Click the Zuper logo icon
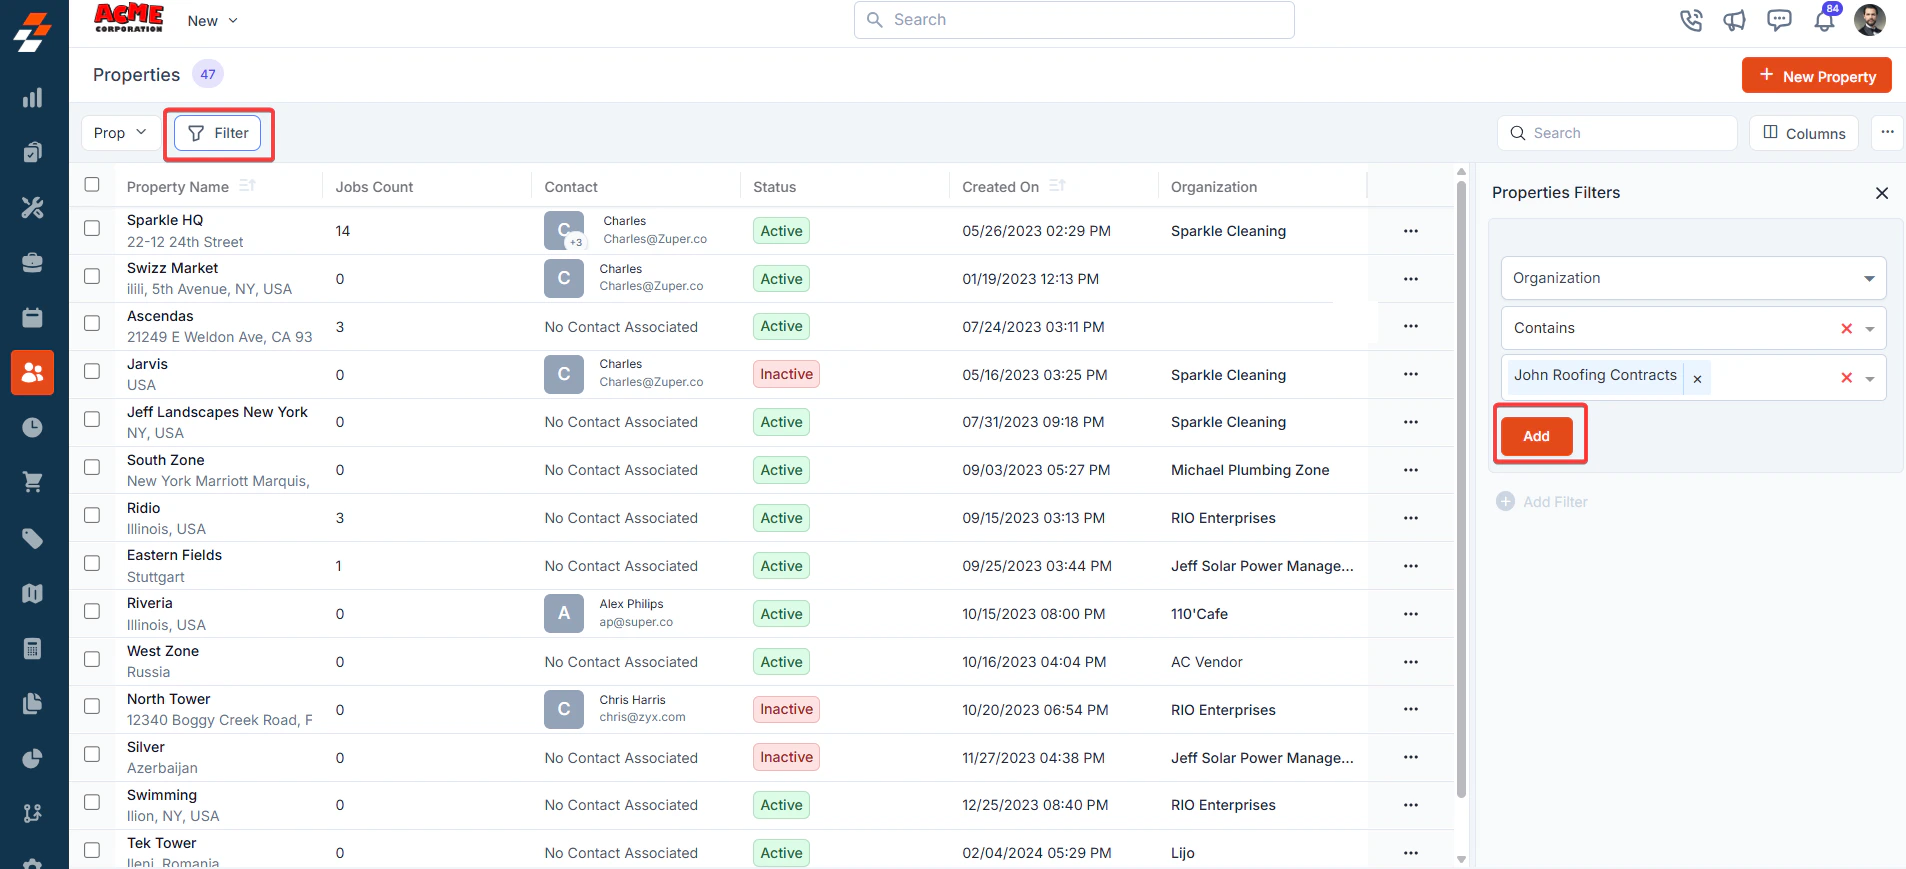Screen dimensions: 1906x869 [x=33, y=31]
